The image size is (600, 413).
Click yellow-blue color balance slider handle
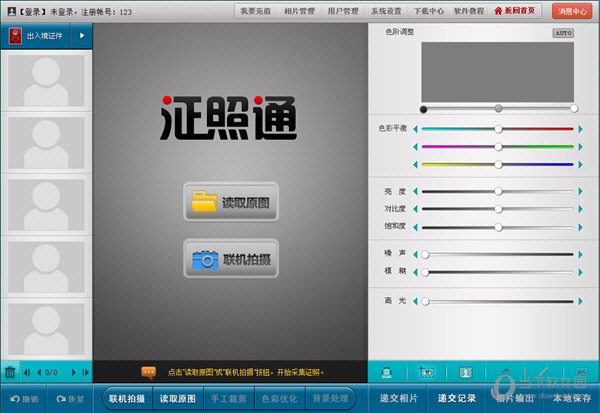(498, 165)
